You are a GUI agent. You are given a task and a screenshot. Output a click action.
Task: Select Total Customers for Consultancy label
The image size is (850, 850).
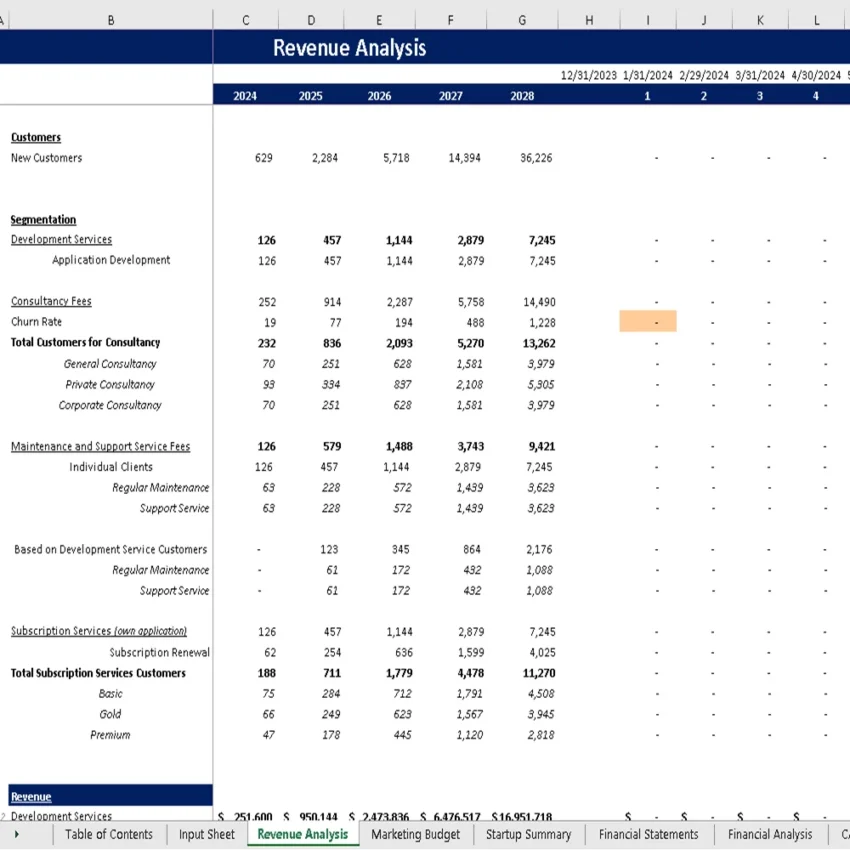[x=86, y=342]
